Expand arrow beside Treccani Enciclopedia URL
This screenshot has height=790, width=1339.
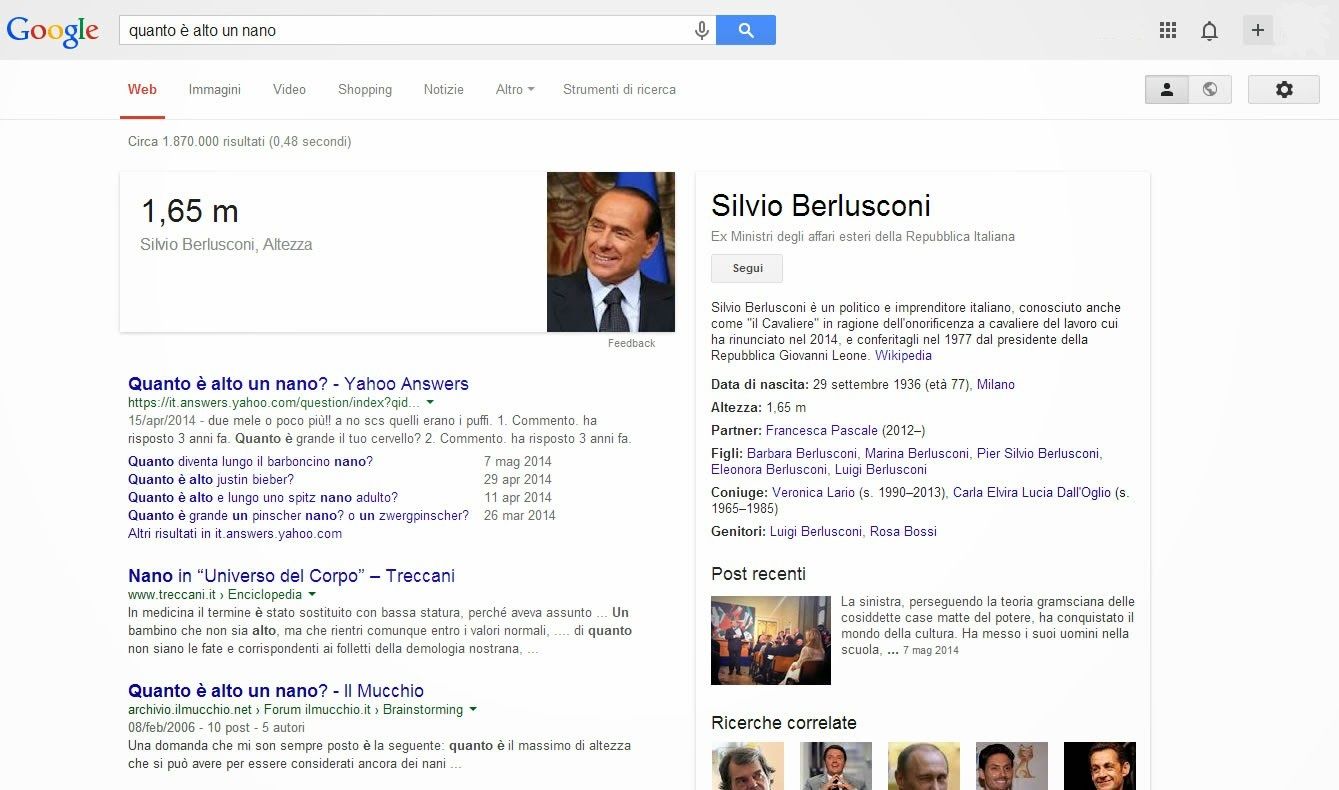(x=311, y=594)
